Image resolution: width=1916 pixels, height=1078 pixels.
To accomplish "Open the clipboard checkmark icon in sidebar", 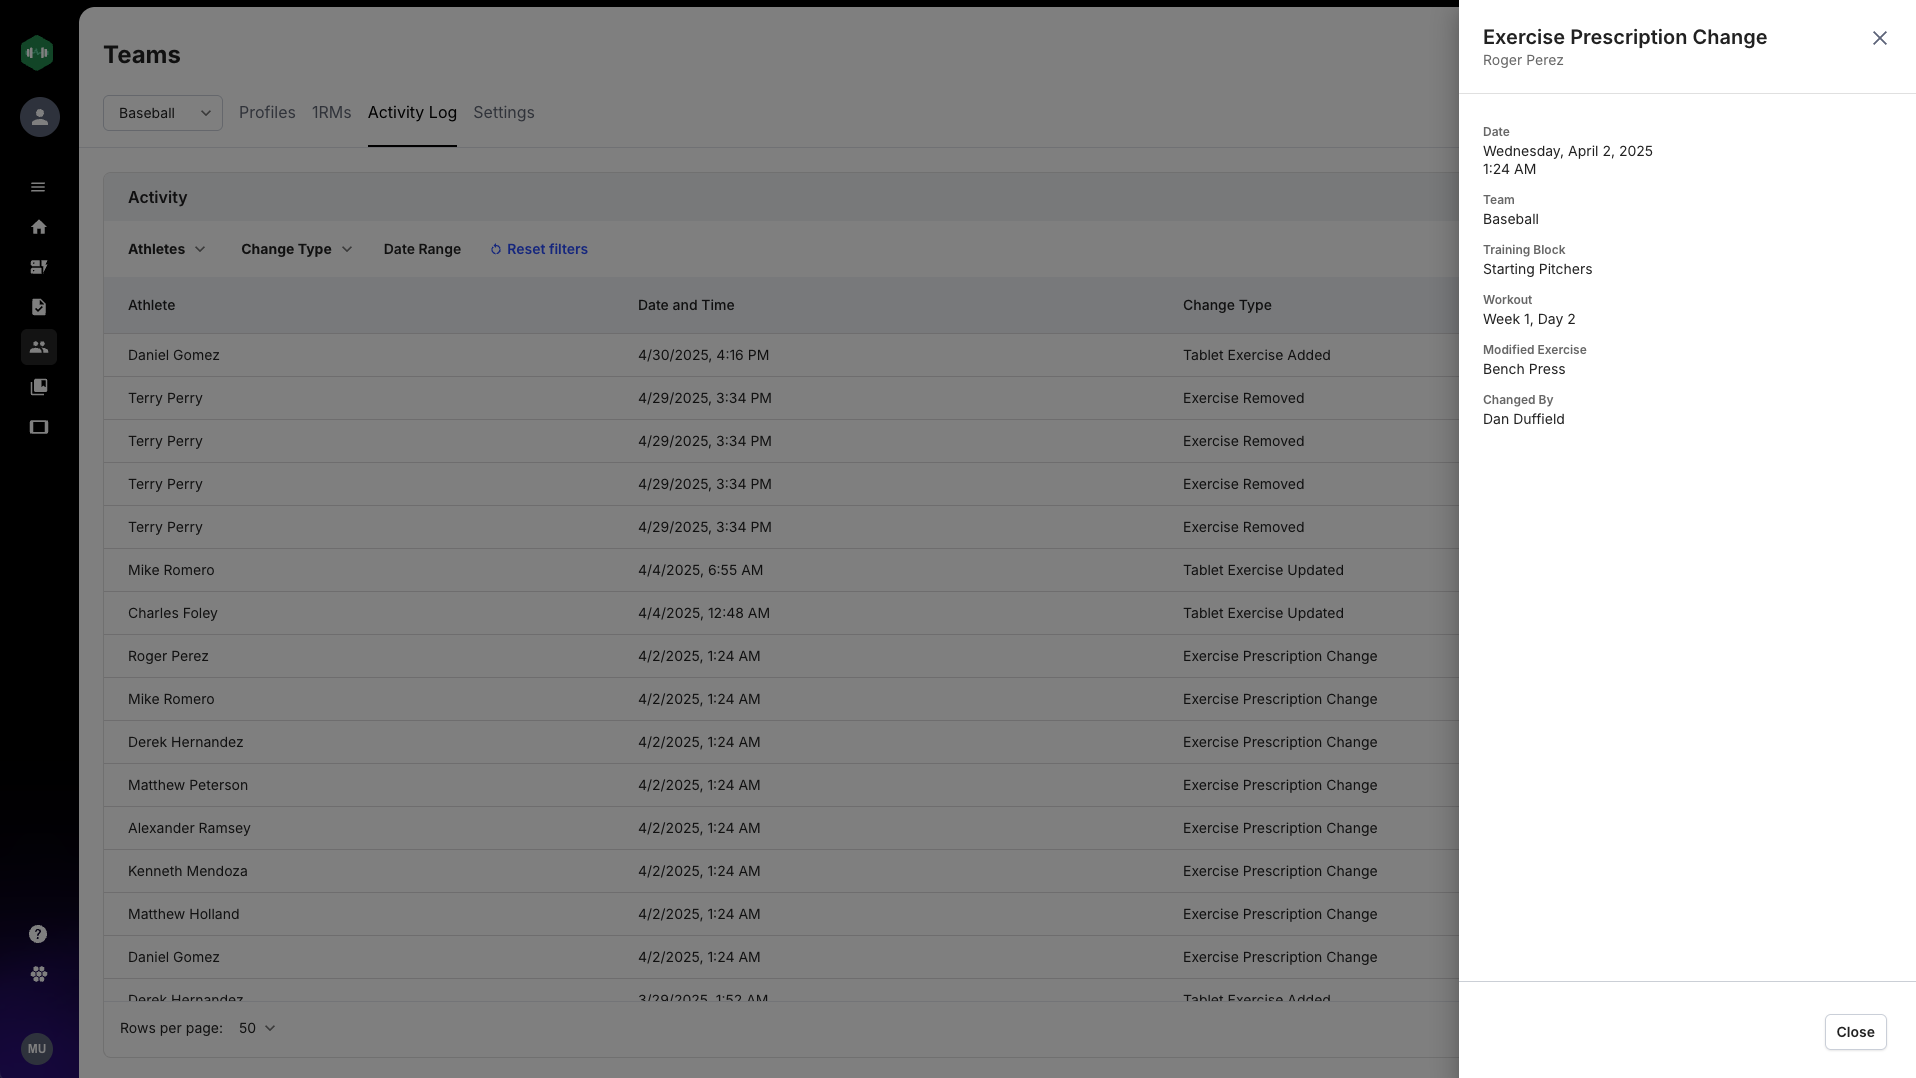I will pos(39,307).
